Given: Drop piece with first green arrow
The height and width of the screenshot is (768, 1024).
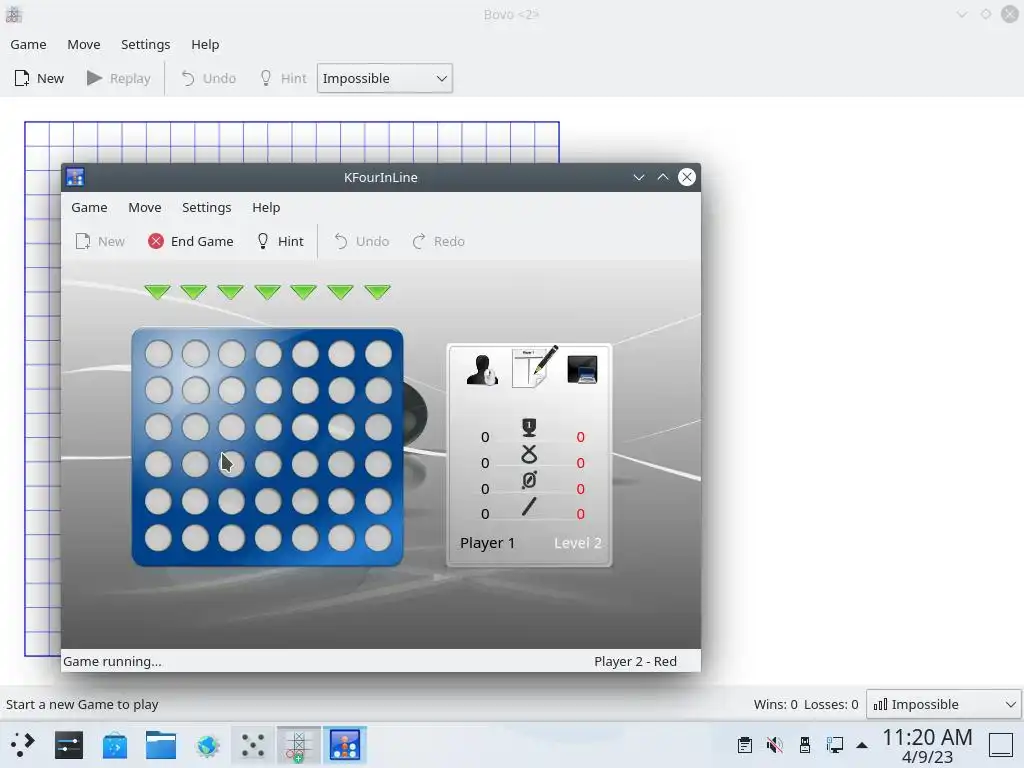Looking at the screenshot, I should pos(157,291).
